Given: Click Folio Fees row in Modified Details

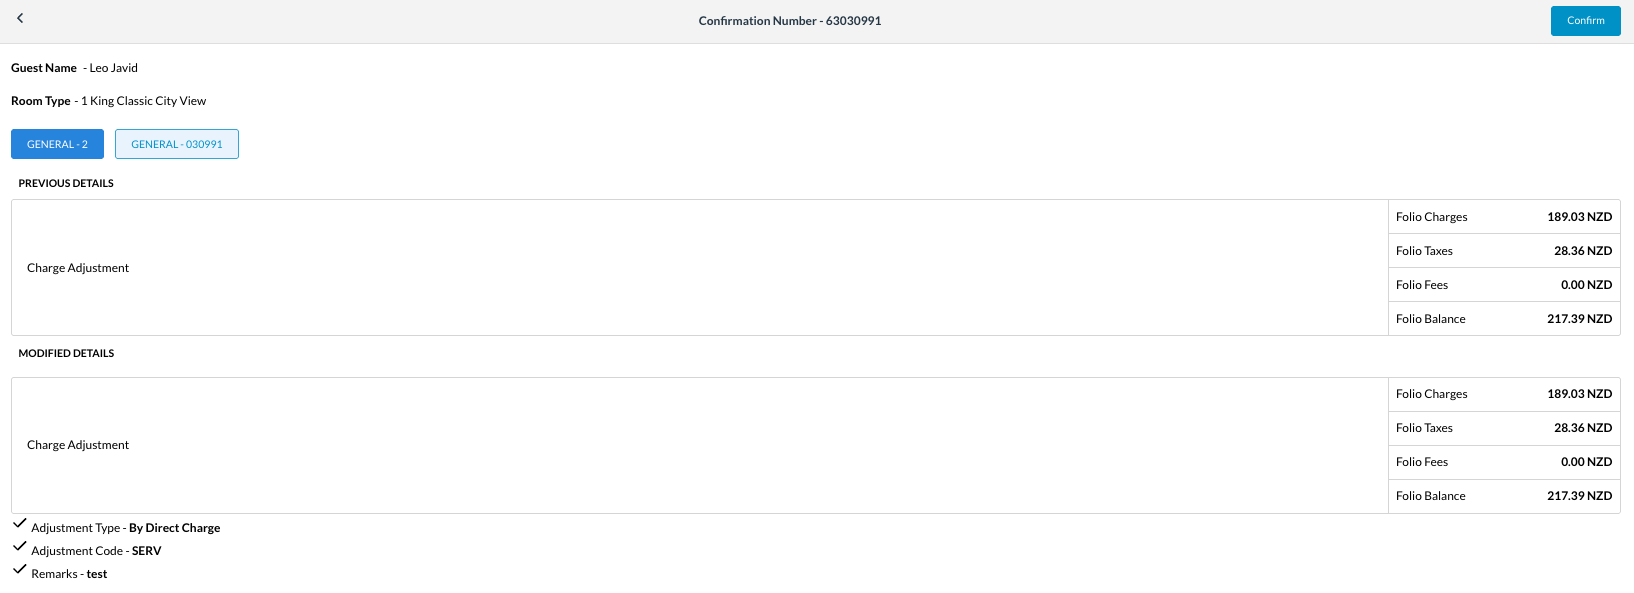Looking at the screenshot, I should tap(1503, 462).
